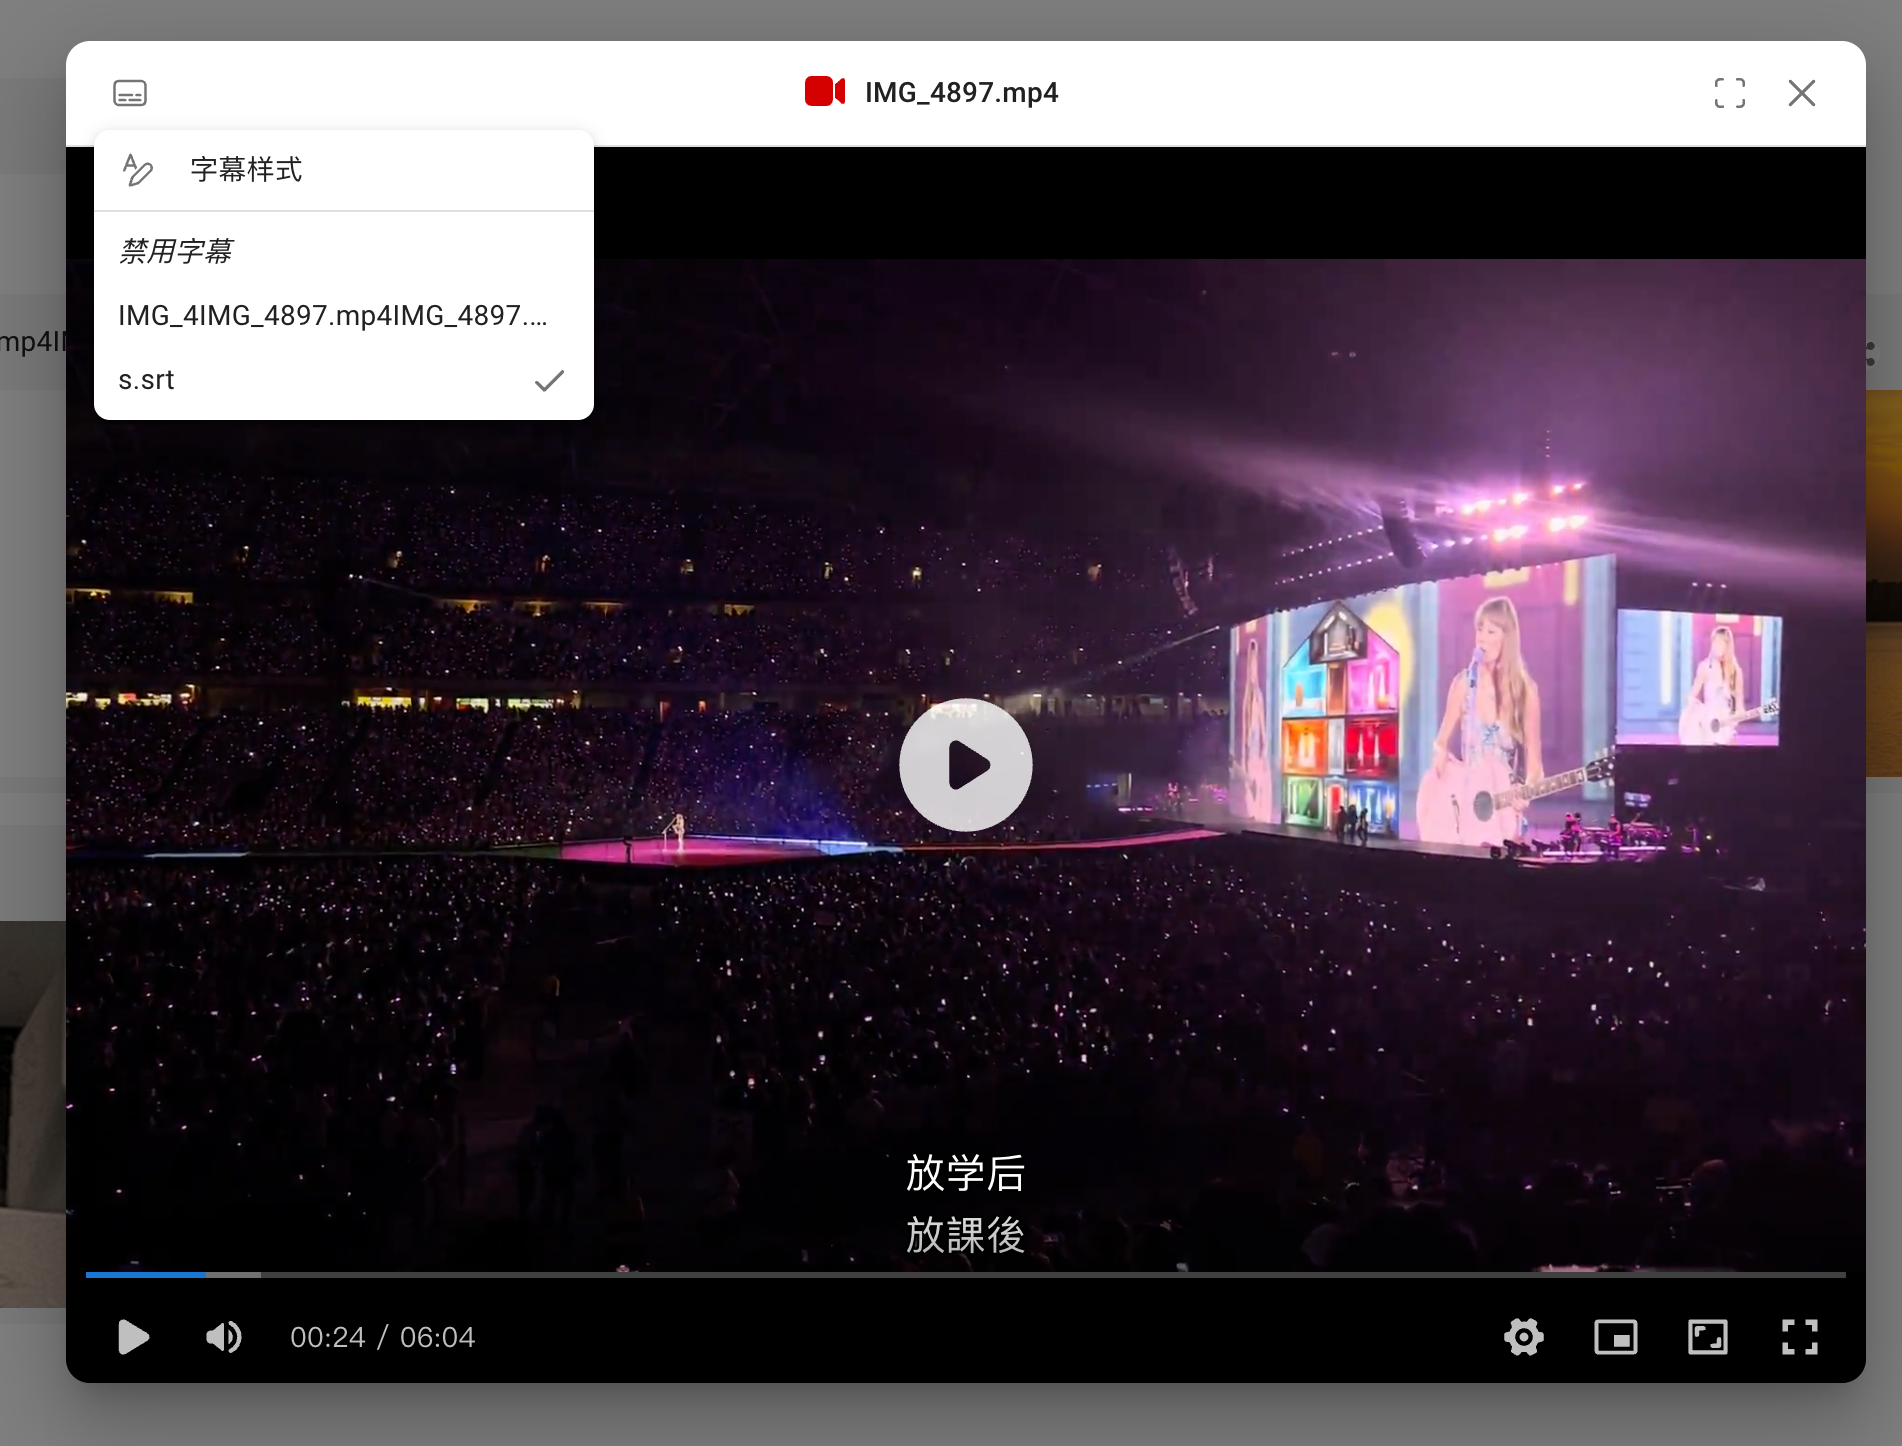Image resolution: width=1902 pixels, height=1446 pixels.
Task: Open the playback settings gear
Action: [x=1523, y=1337]
